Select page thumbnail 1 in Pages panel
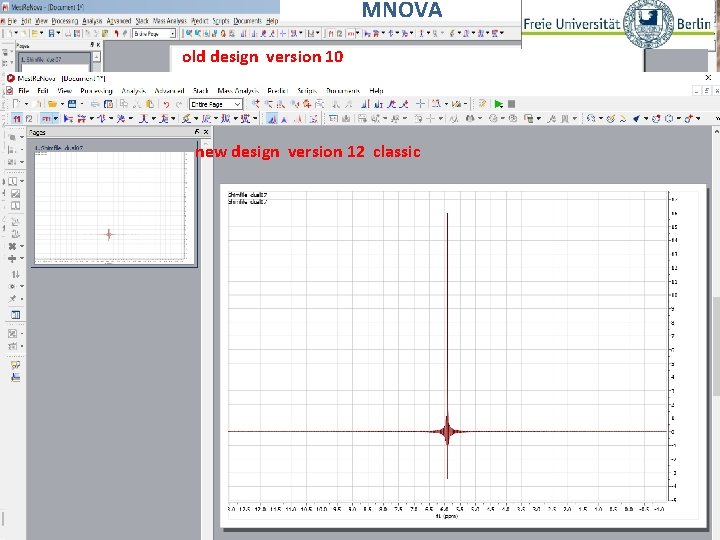This screenshot has width=720, height=540. [114, 205]
